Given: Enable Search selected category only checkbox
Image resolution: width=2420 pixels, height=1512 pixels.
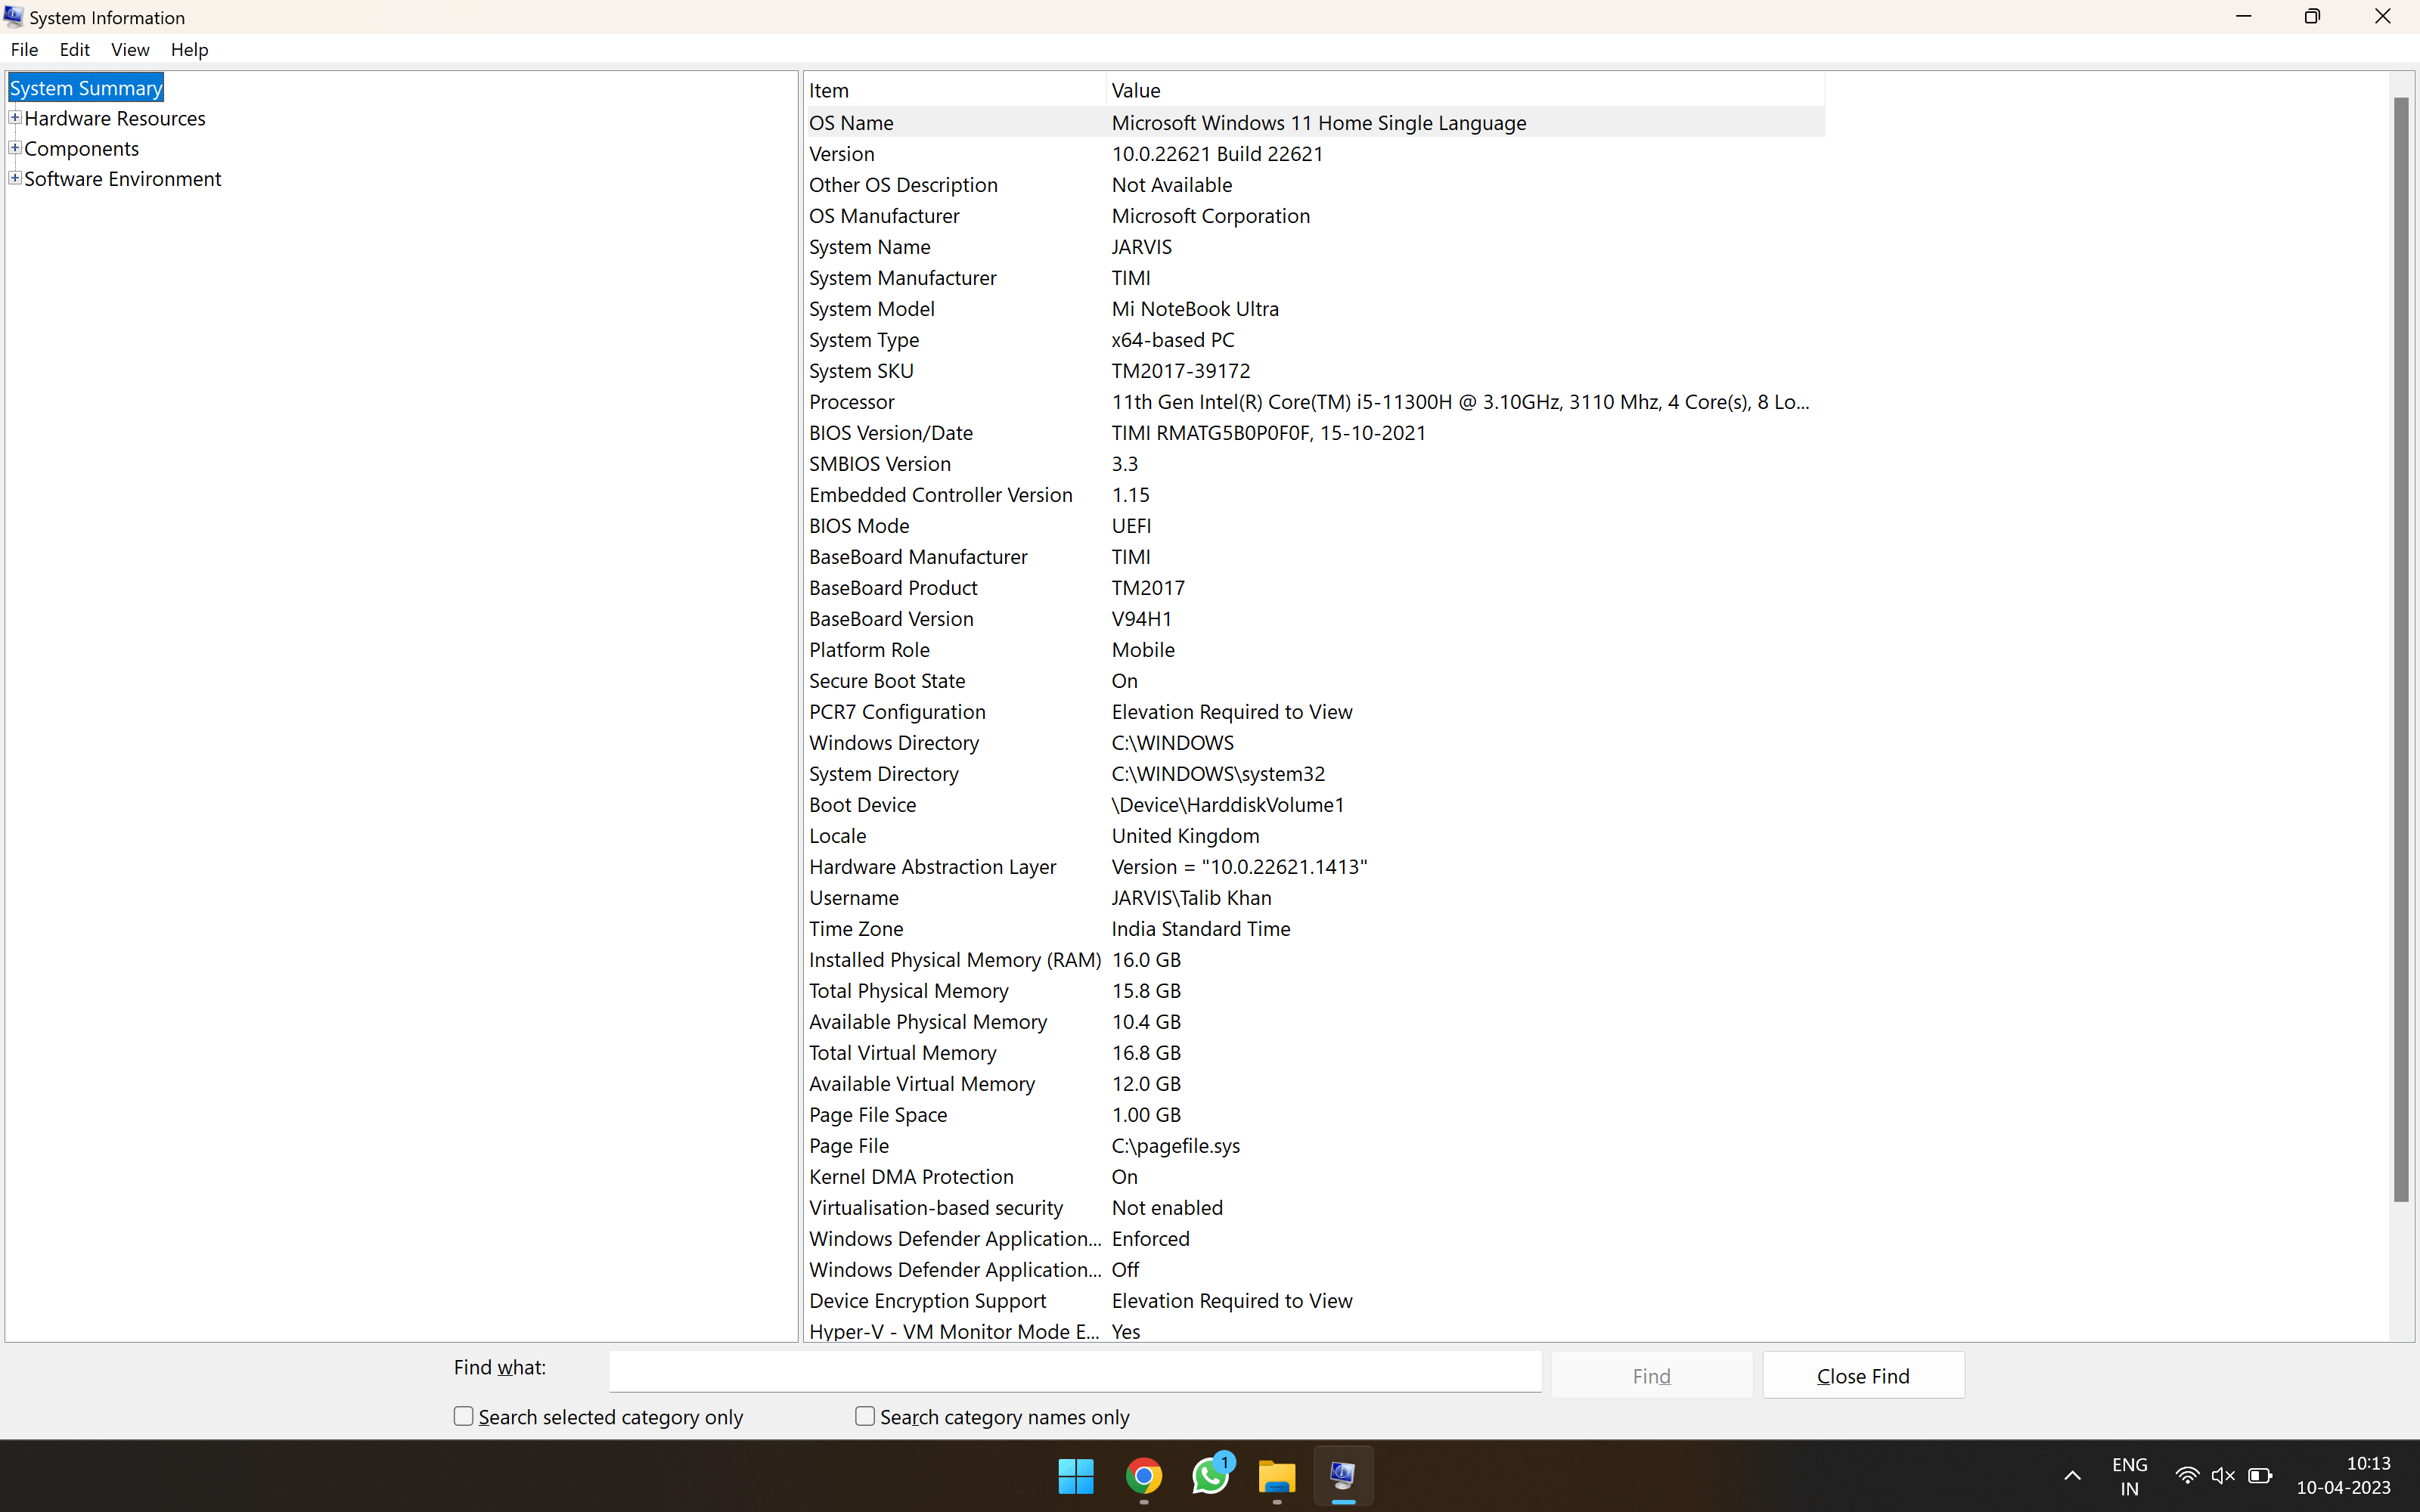Looking at the screenshot, I should point(463,1416).
